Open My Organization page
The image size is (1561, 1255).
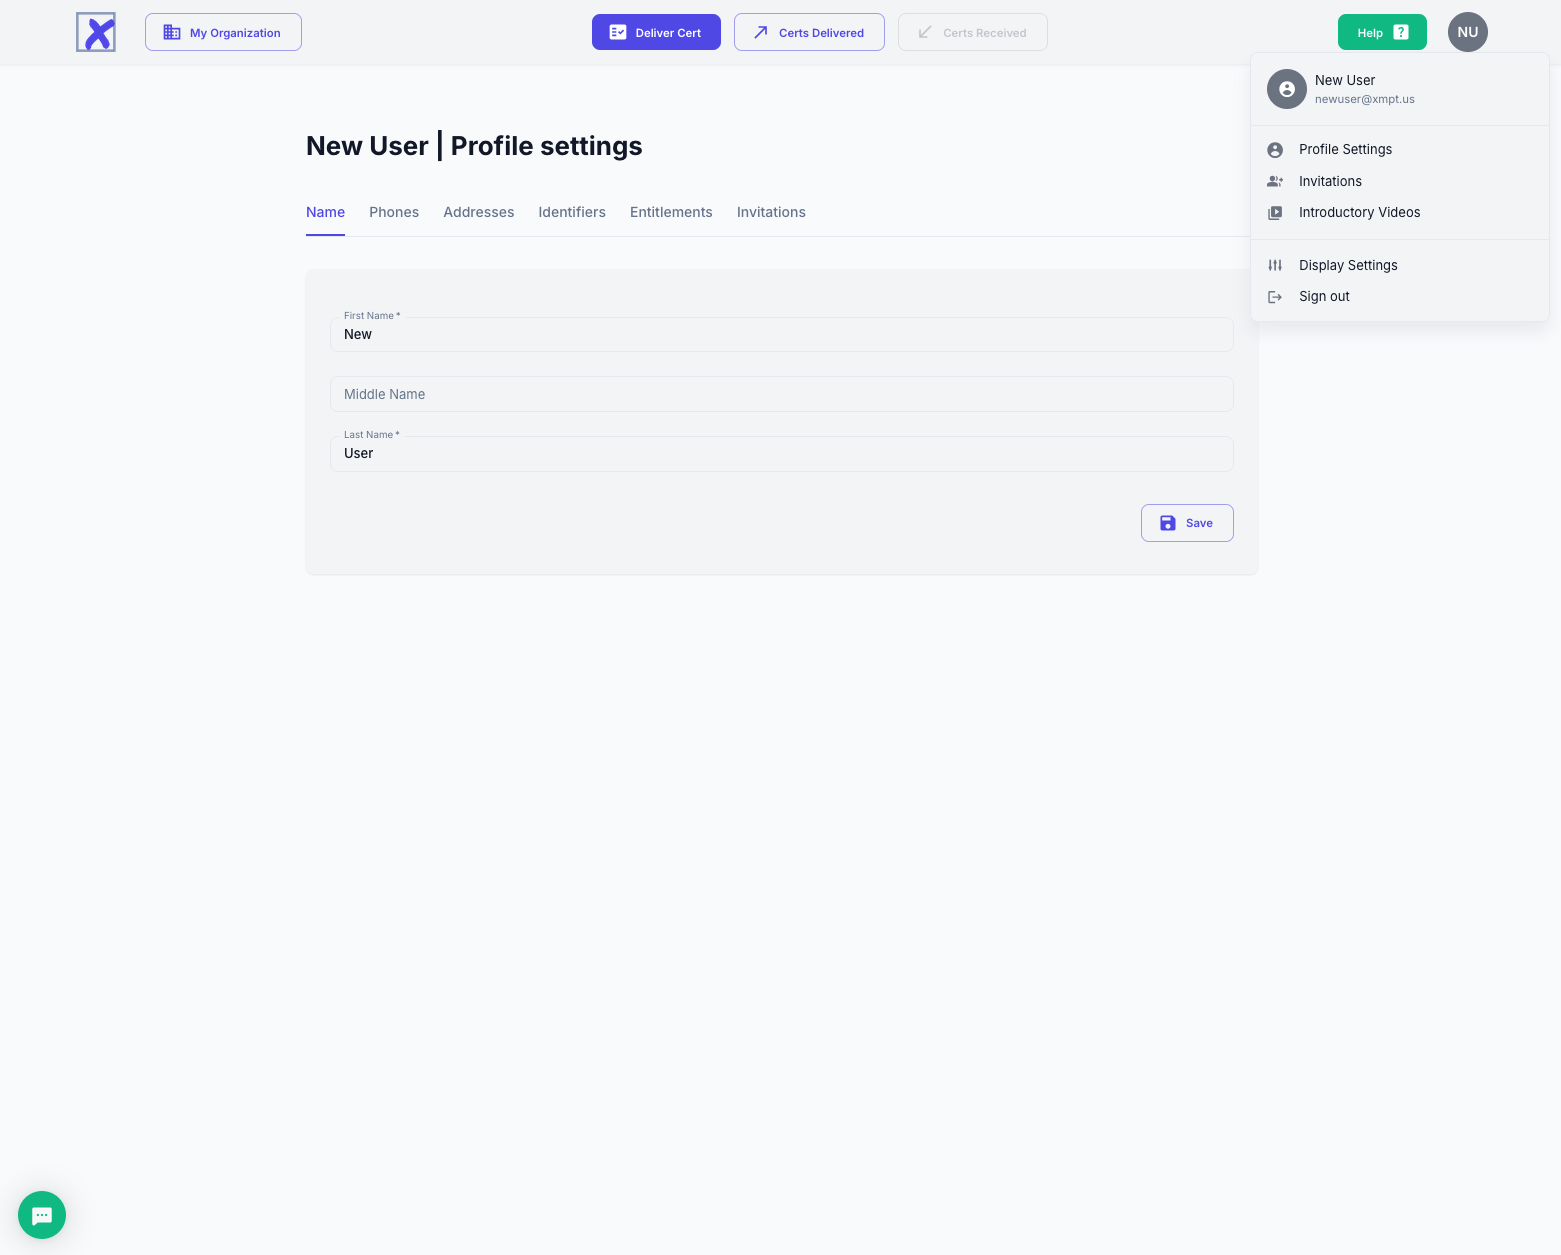click(223, 32)
